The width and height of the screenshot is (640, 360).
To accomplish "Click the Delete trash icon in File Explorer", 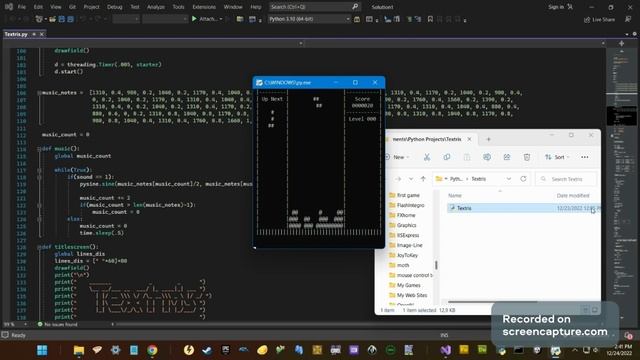I will (x=527, y=157).
